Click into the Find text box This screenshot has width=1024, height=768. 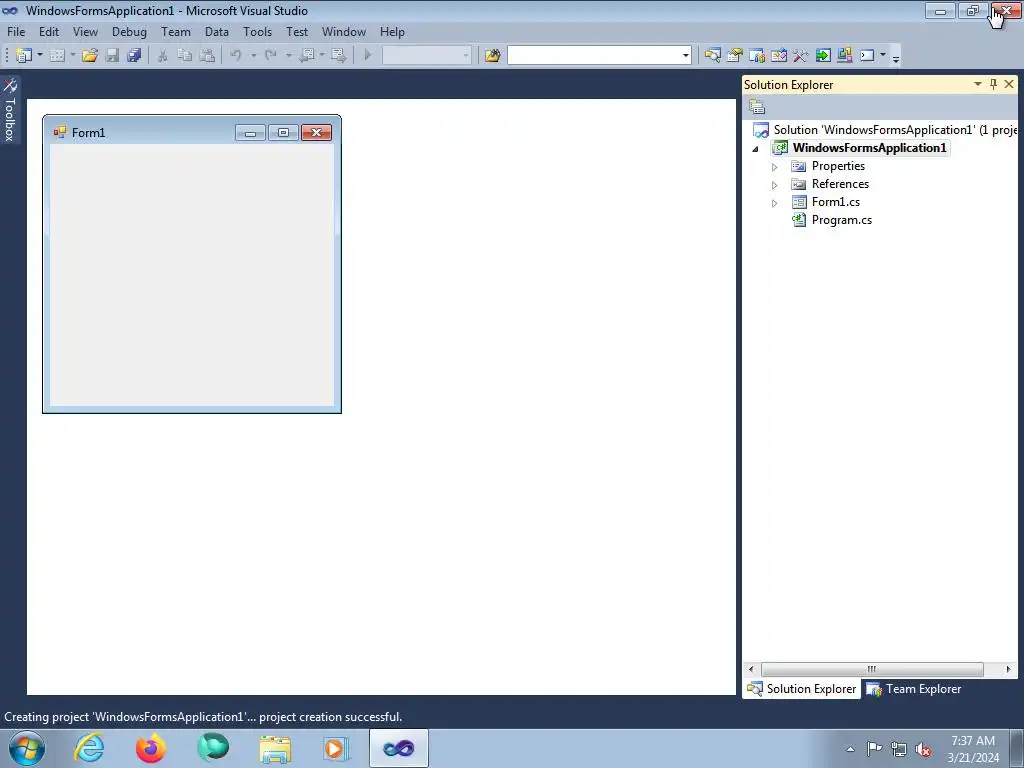(594, 56)
